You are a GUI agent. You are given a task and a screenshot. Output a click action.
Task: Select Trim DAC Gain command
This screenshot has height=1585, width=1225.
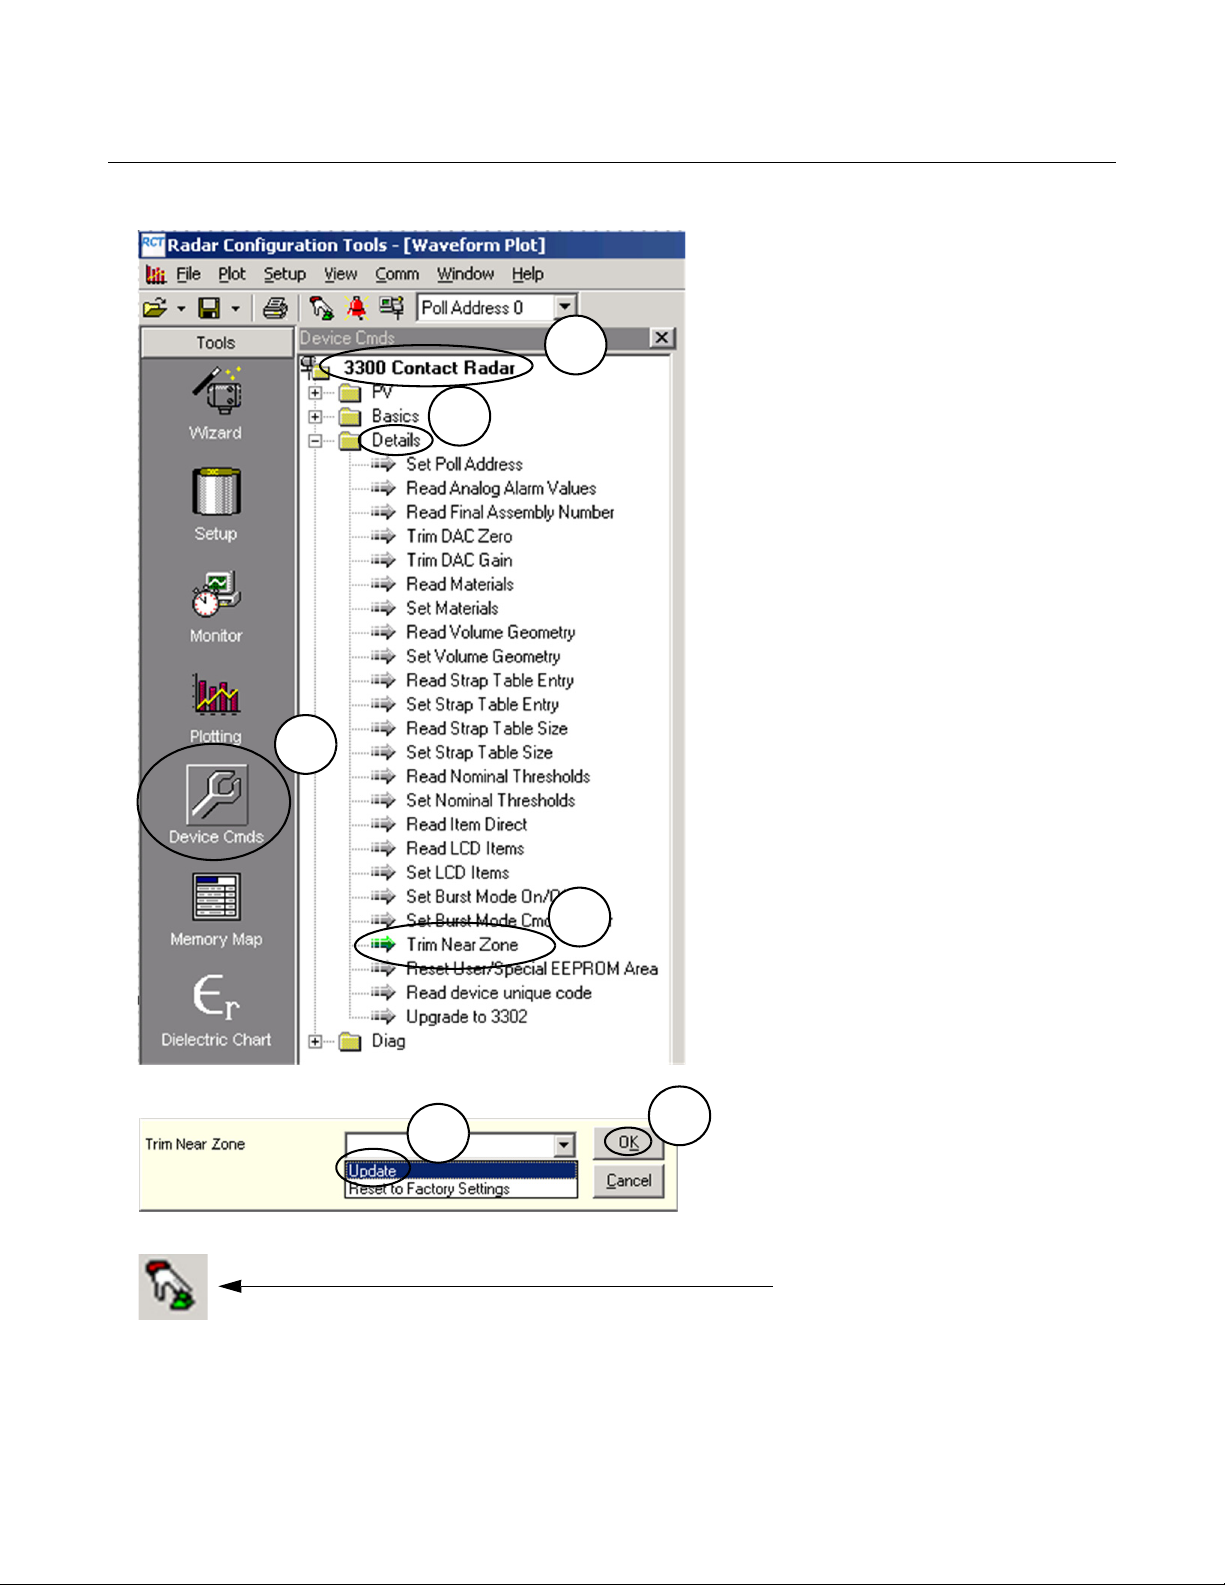pyautogui.click(x=459, y=560)
